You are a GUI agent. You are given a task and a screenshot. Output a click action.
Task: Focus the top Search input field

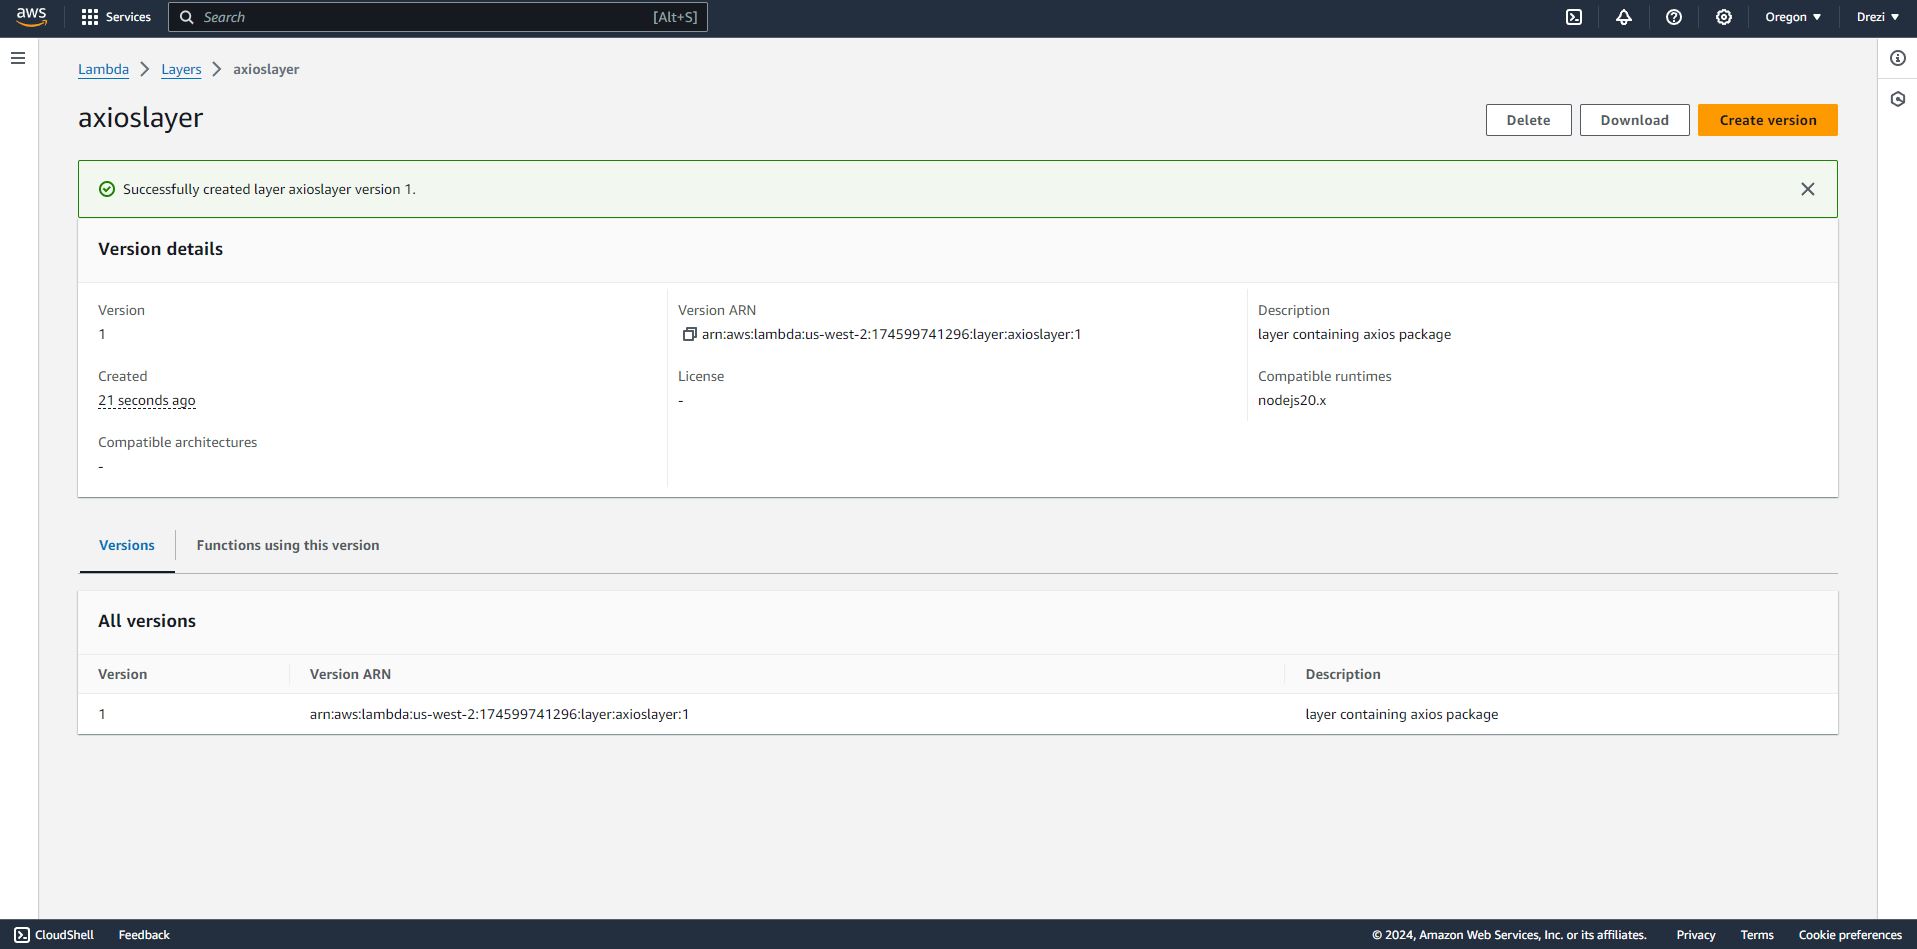tap(438, 17)
